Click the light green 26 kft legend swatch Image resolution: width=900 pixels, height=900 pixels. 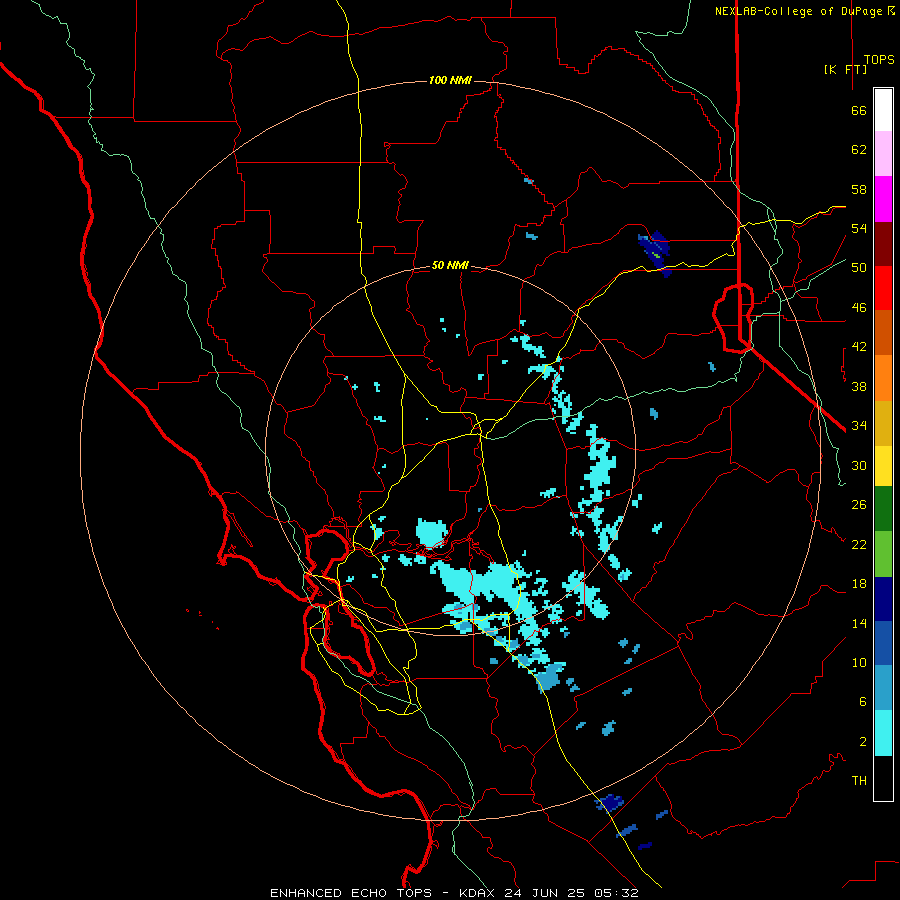pyautogui.click(x=883, y=554)
